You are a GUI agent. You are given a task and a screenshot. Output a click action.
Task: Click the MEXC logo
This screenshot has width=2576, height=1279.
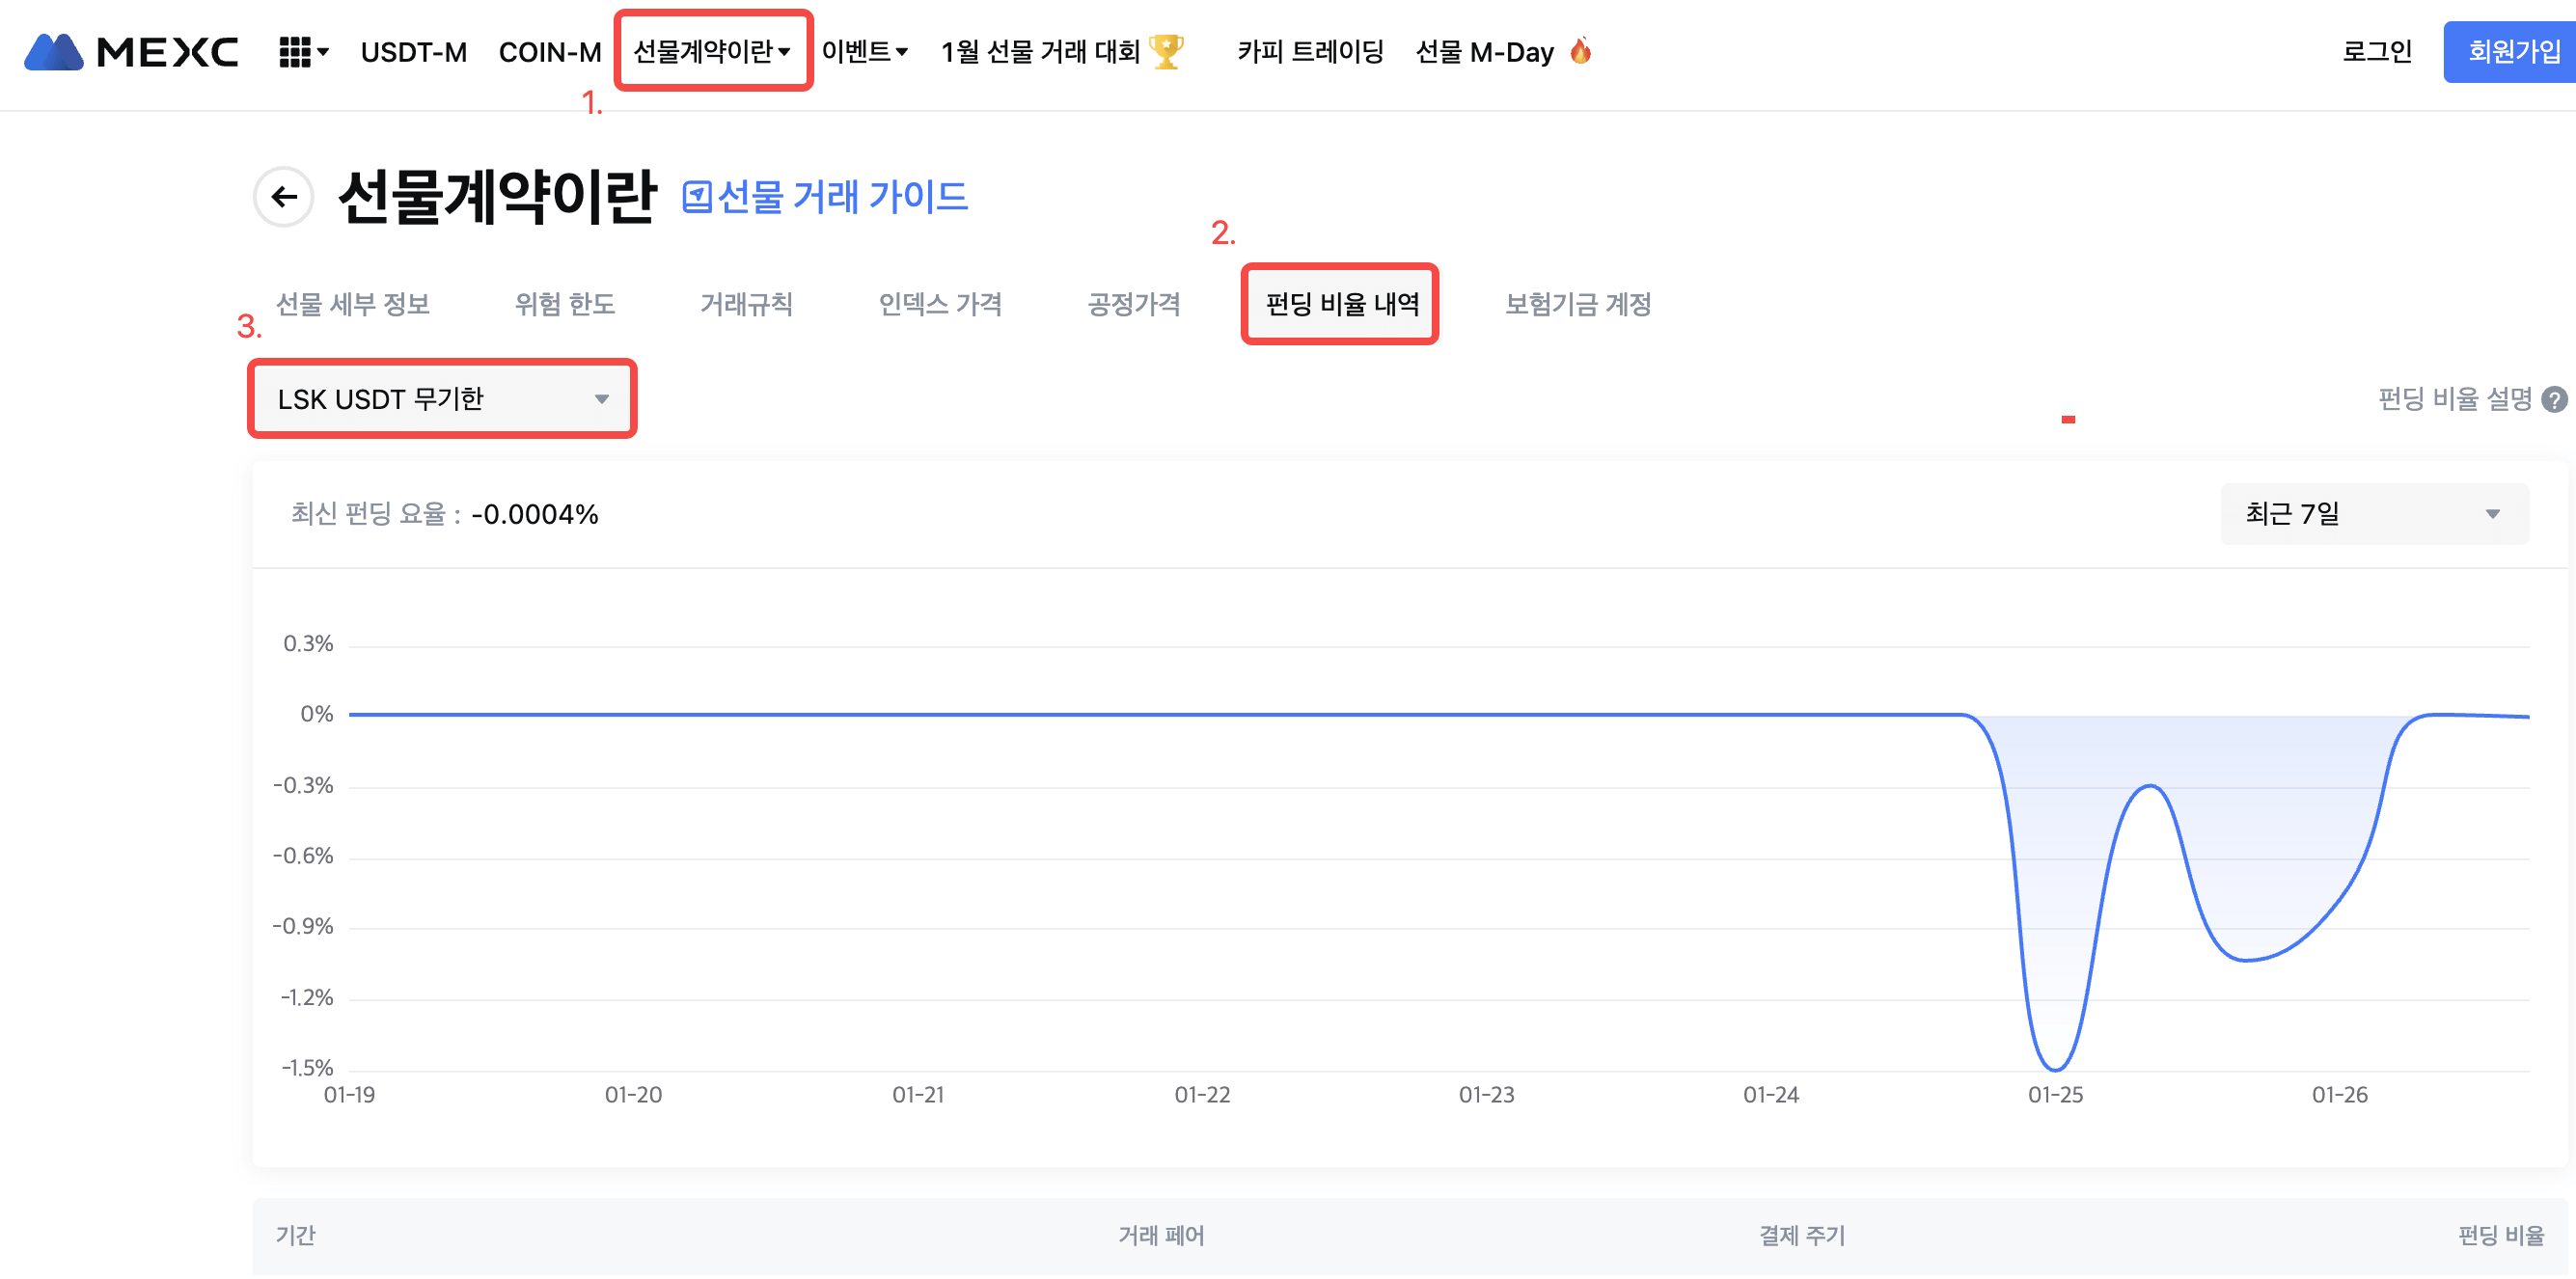tap(131, 52)
